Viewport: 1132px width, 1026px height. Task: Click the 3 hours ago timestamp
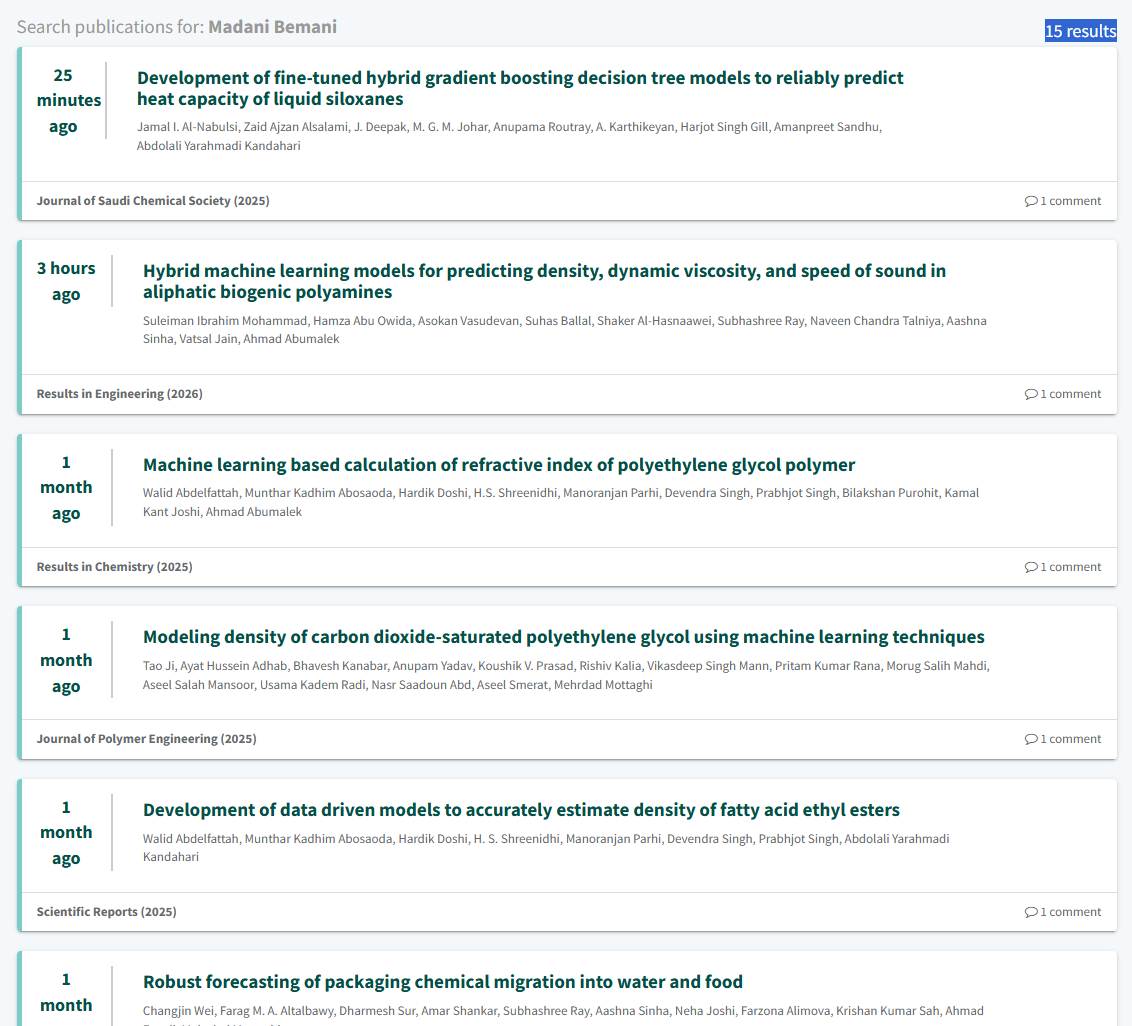[66, 281]
